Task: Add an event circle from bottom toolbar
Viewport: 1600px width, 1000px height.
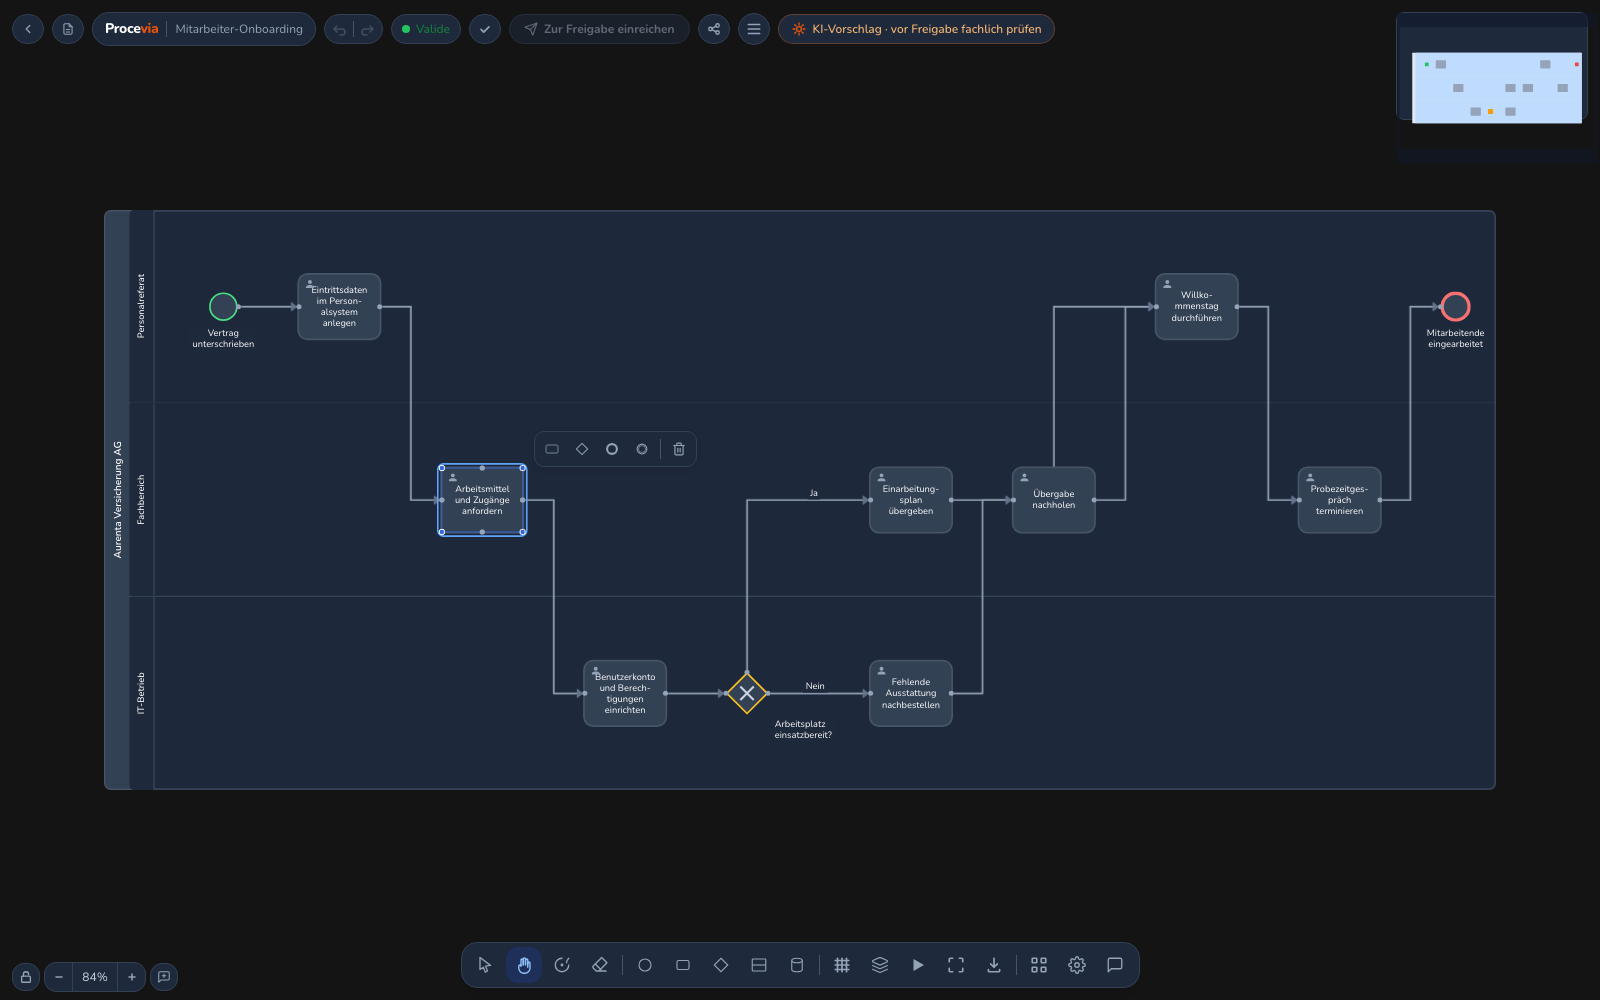Action: click(x=645, y=965)
